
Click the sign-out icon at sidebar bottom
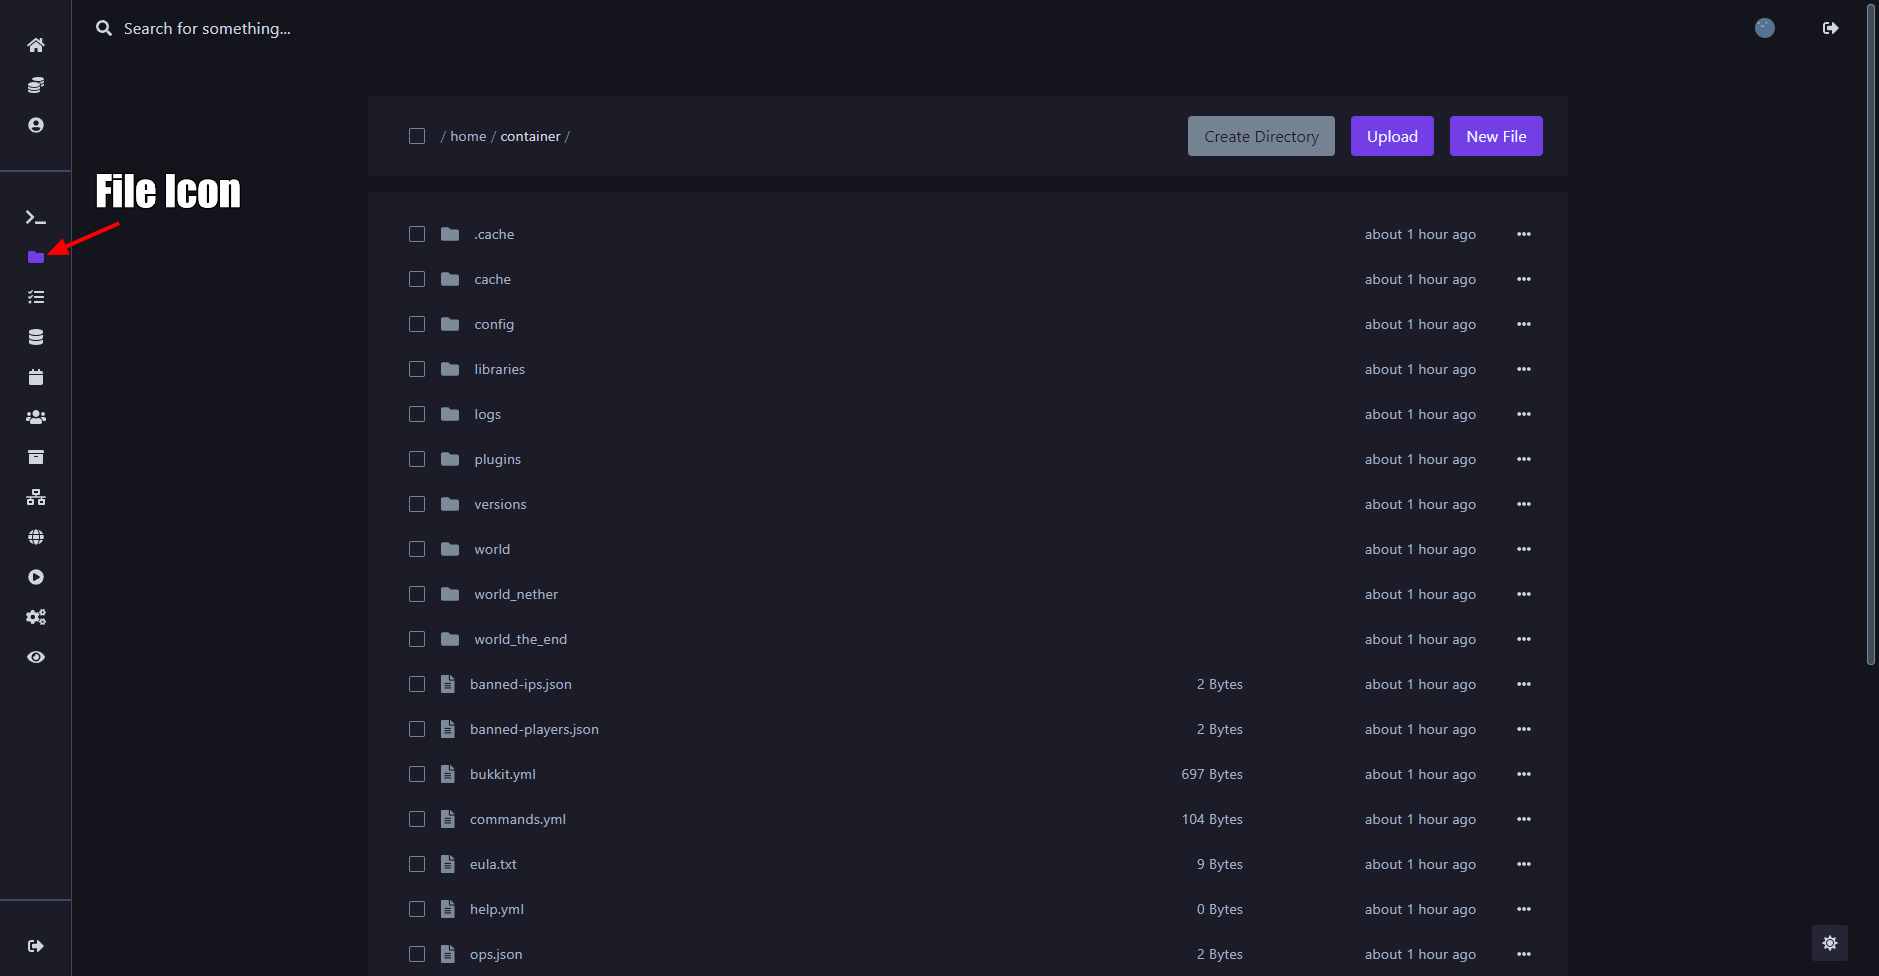coord(36,946)
